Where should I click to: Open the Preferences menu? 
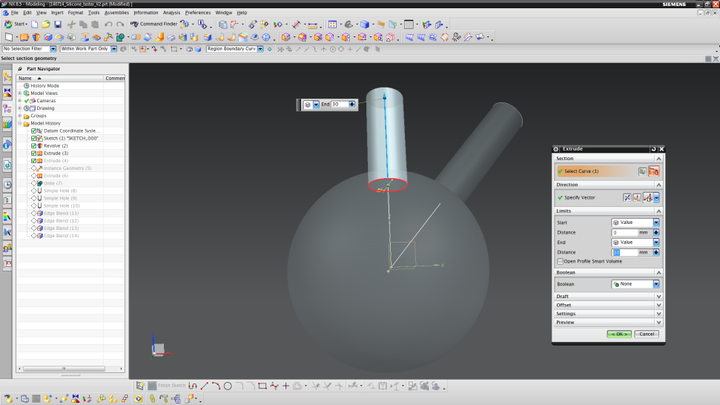click(x=197, y=13)
